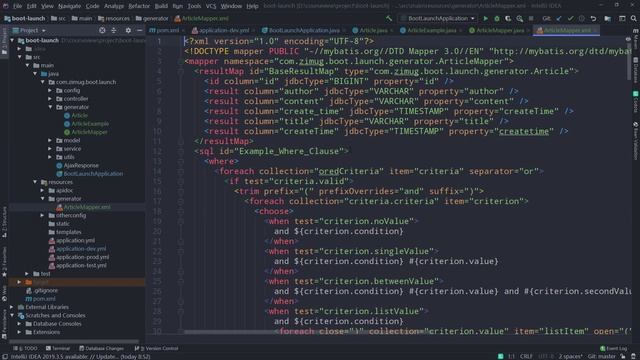Expand the controller package
The height and width of the screenshot is (360, 640).
(x=50, y=99)
